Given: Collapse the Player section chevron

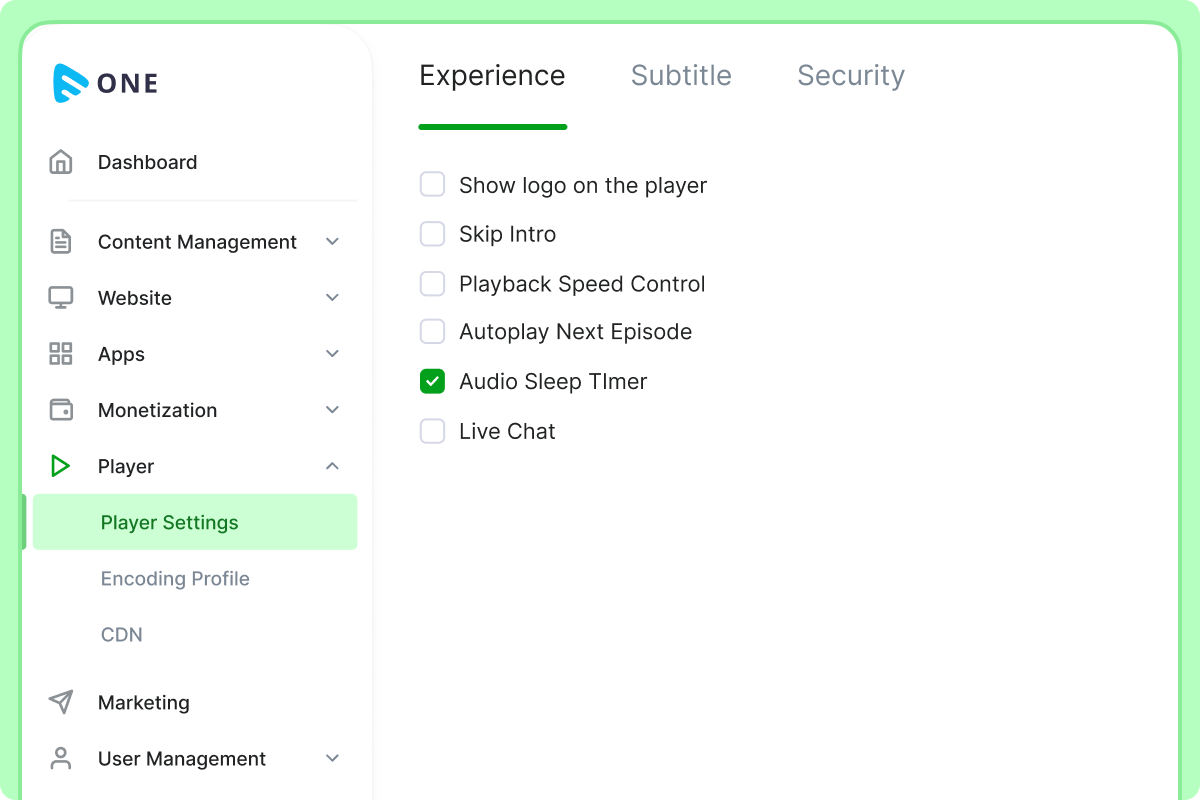Looking at the screenshot, I should 333,466.
